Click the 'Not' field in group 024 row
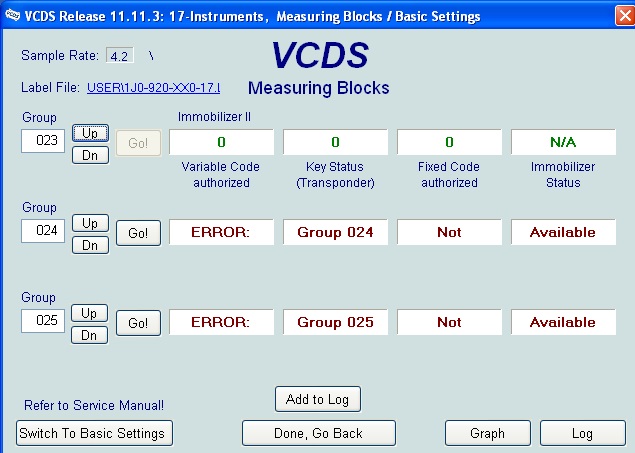 coord(450,232)
